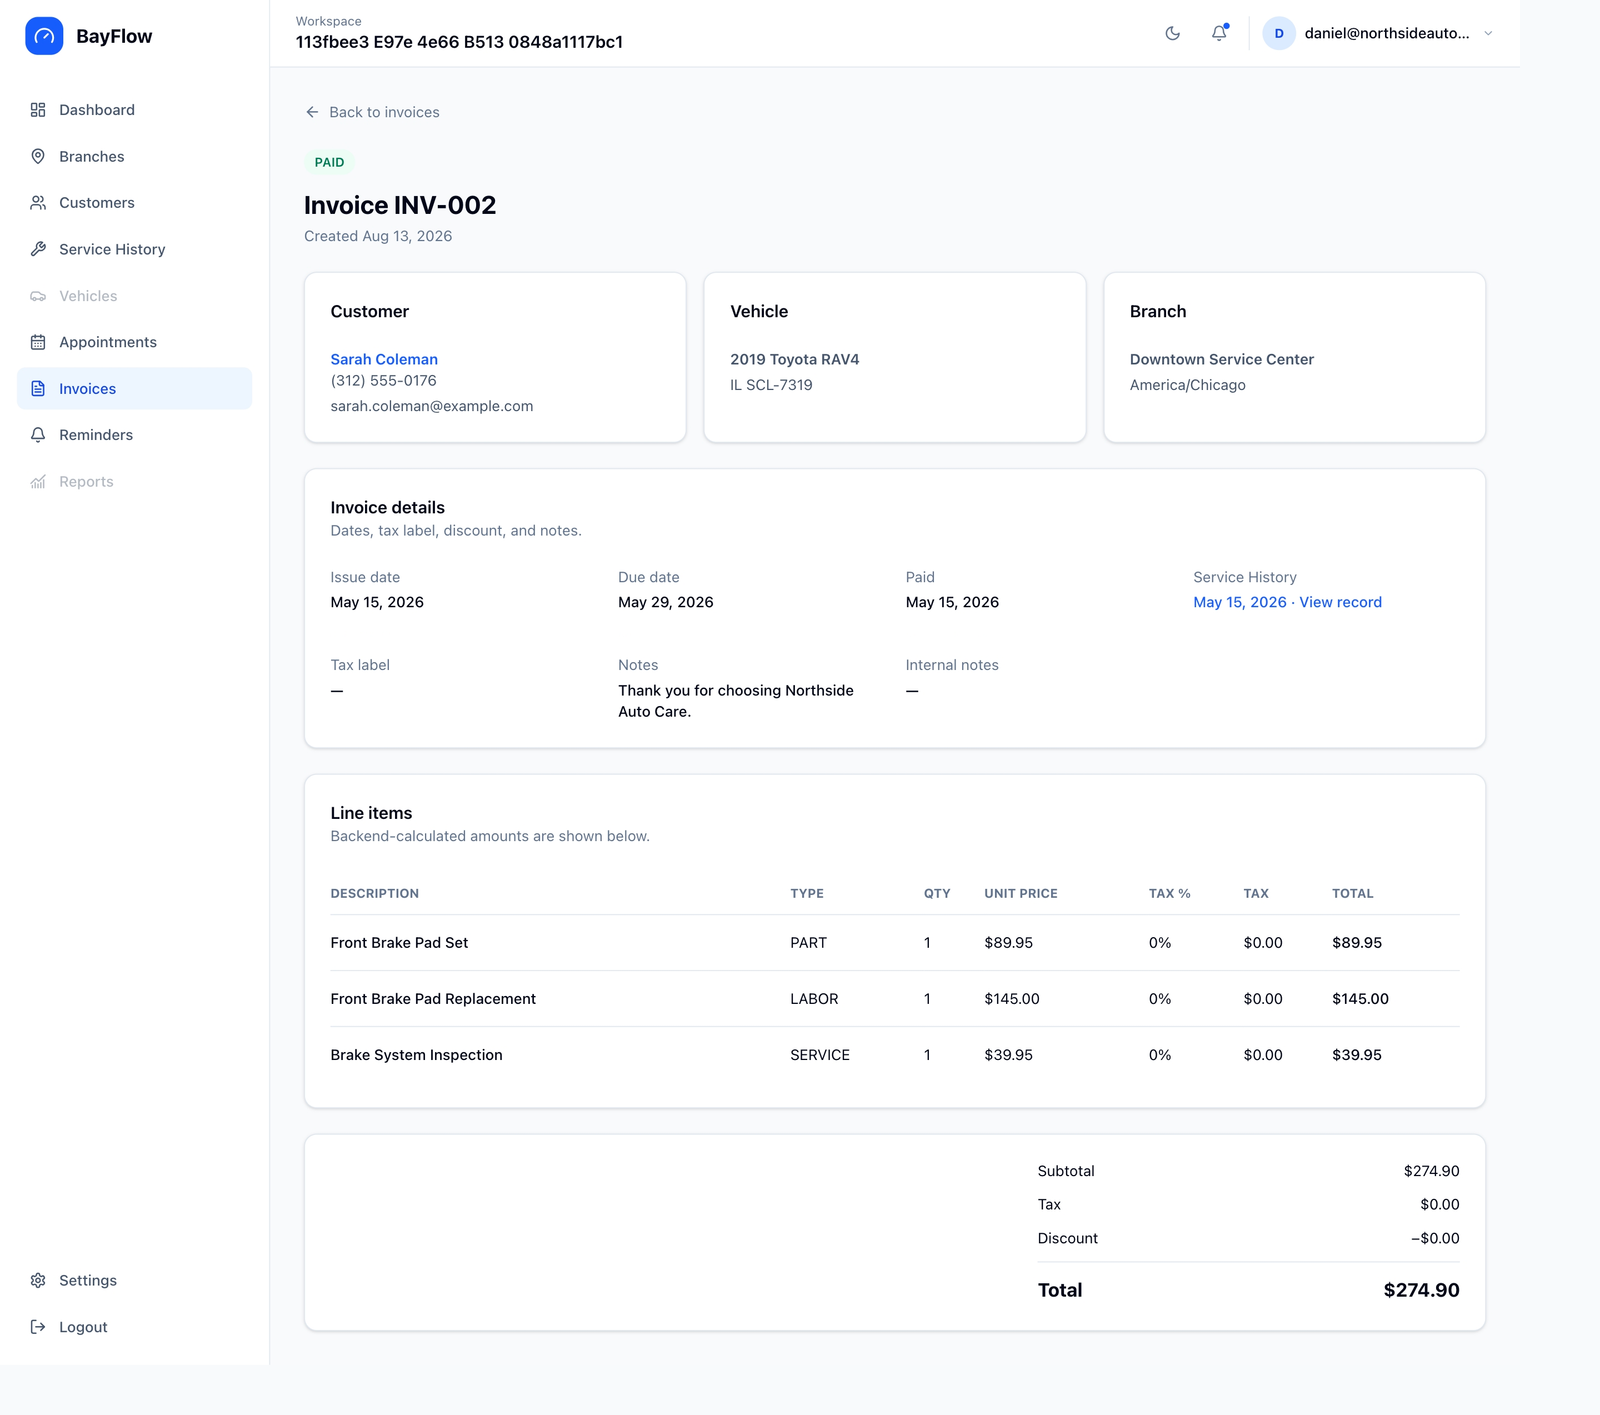Screen dimensions: 1600x1415
Task: Click the Settings gear icon
Action: [38, 1281]
